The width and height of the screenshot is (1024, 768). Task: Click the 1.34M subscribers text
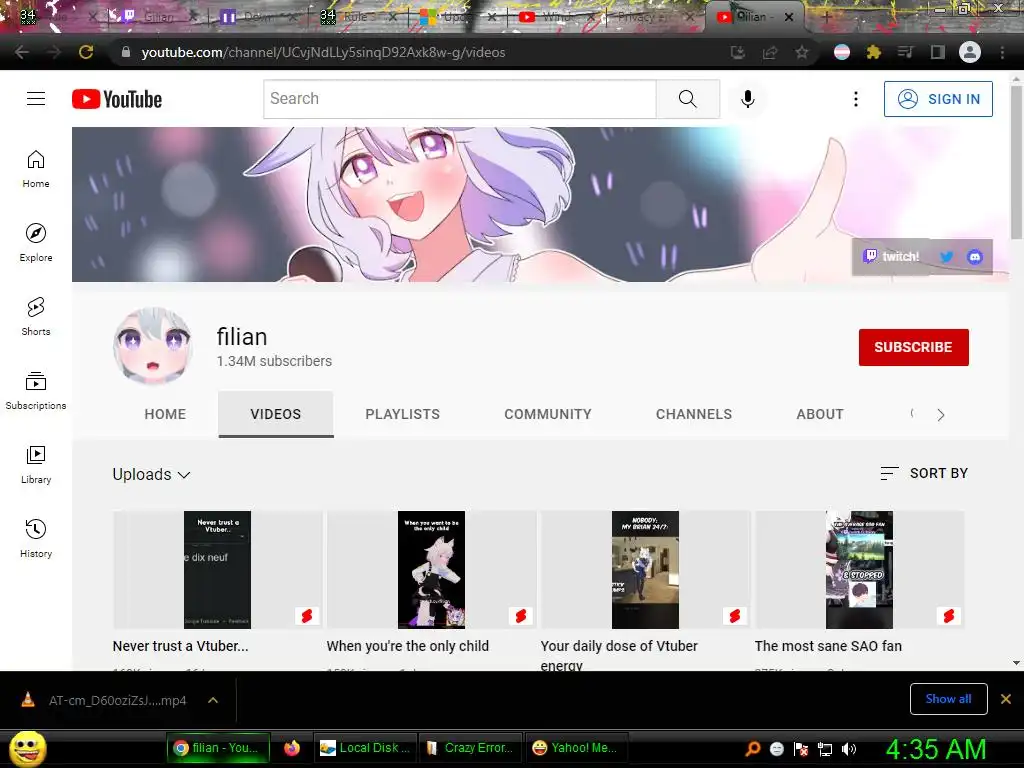(274, 361)
